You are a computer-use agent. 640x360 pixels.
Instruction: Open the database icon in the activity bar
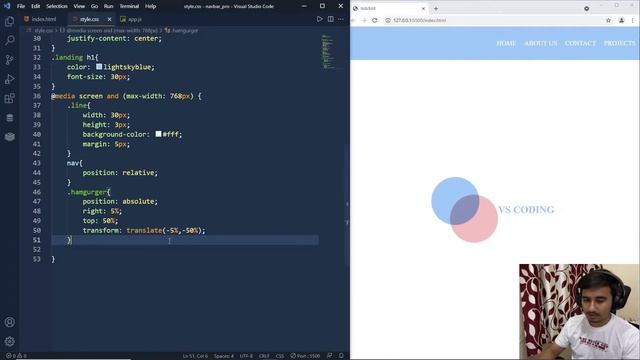pos(9,118)
